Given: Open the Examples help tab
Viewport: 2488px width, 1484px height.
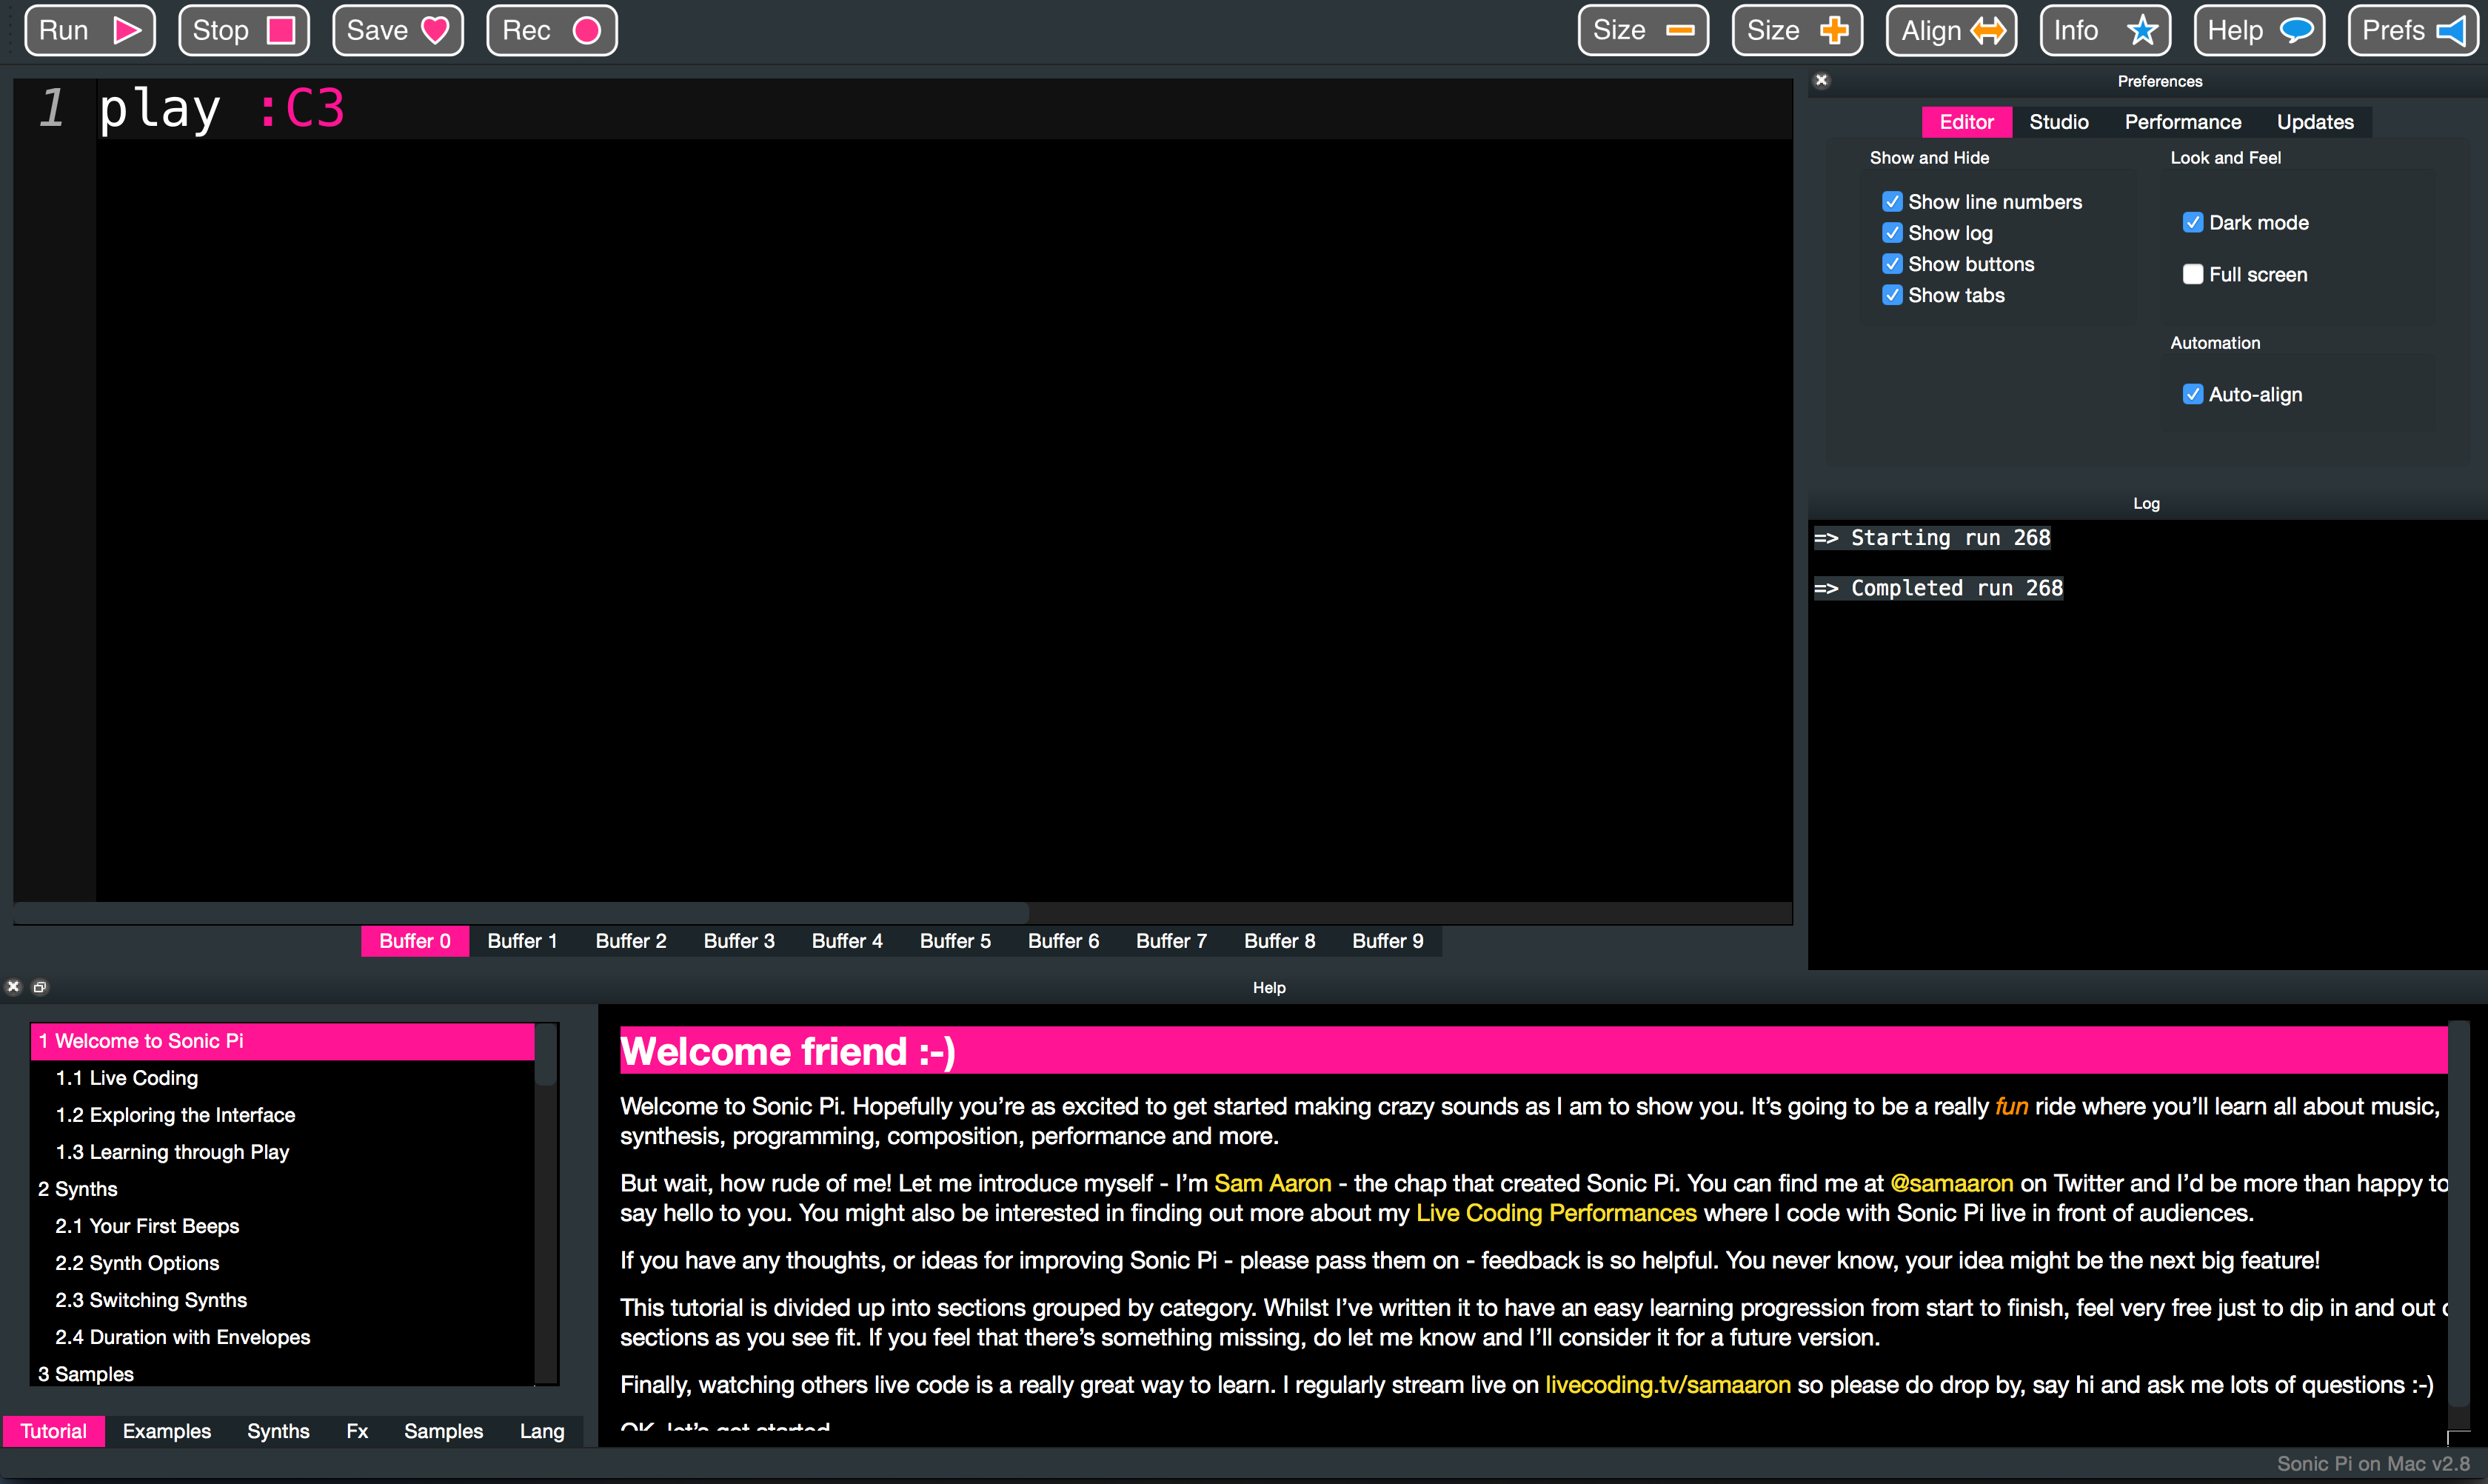Looking at the screenshot, I should [167, 1431].
